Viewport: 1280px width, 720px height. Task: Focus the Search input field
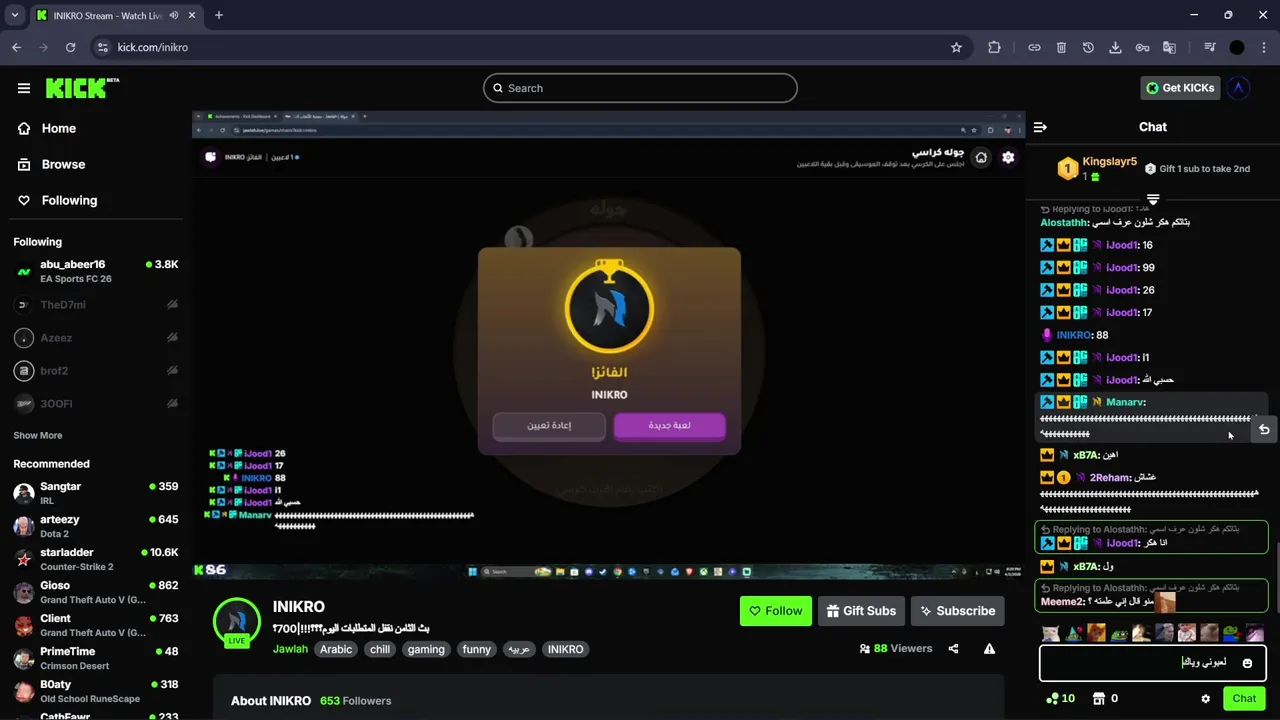coord(640,88)
